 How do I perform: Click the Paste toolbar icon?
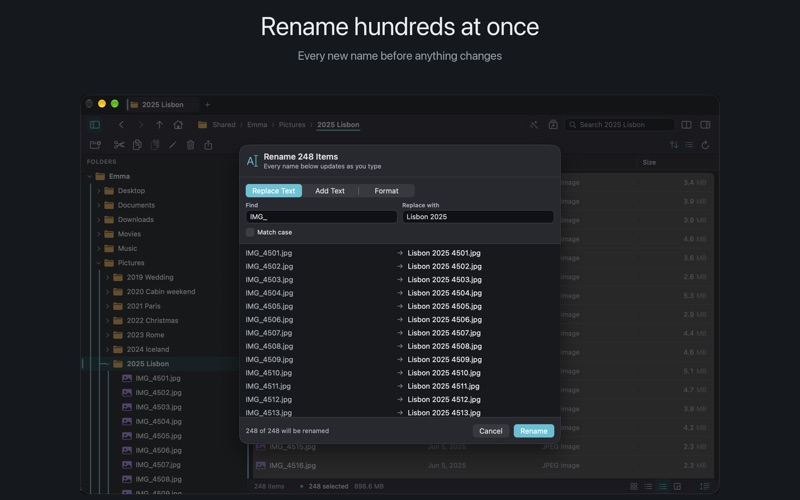155,145
